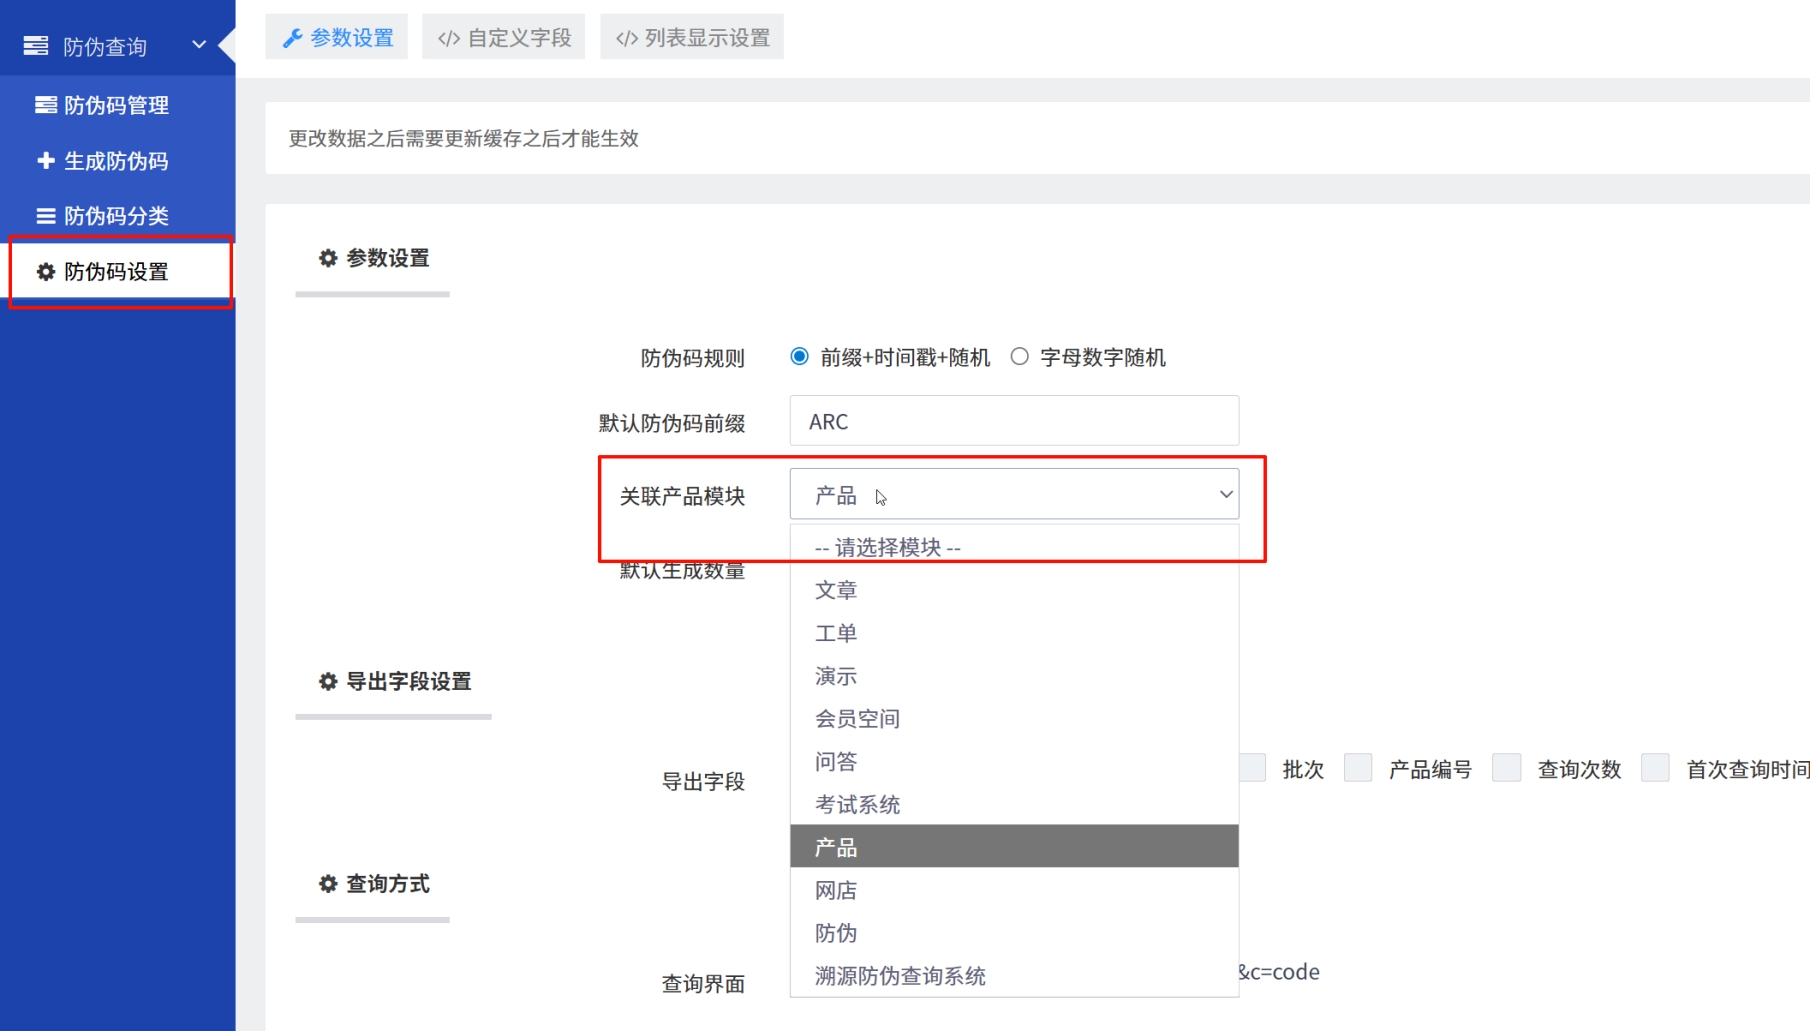
Task: Pick 网店 in the module dropdown
Action: tap(836, 890)
